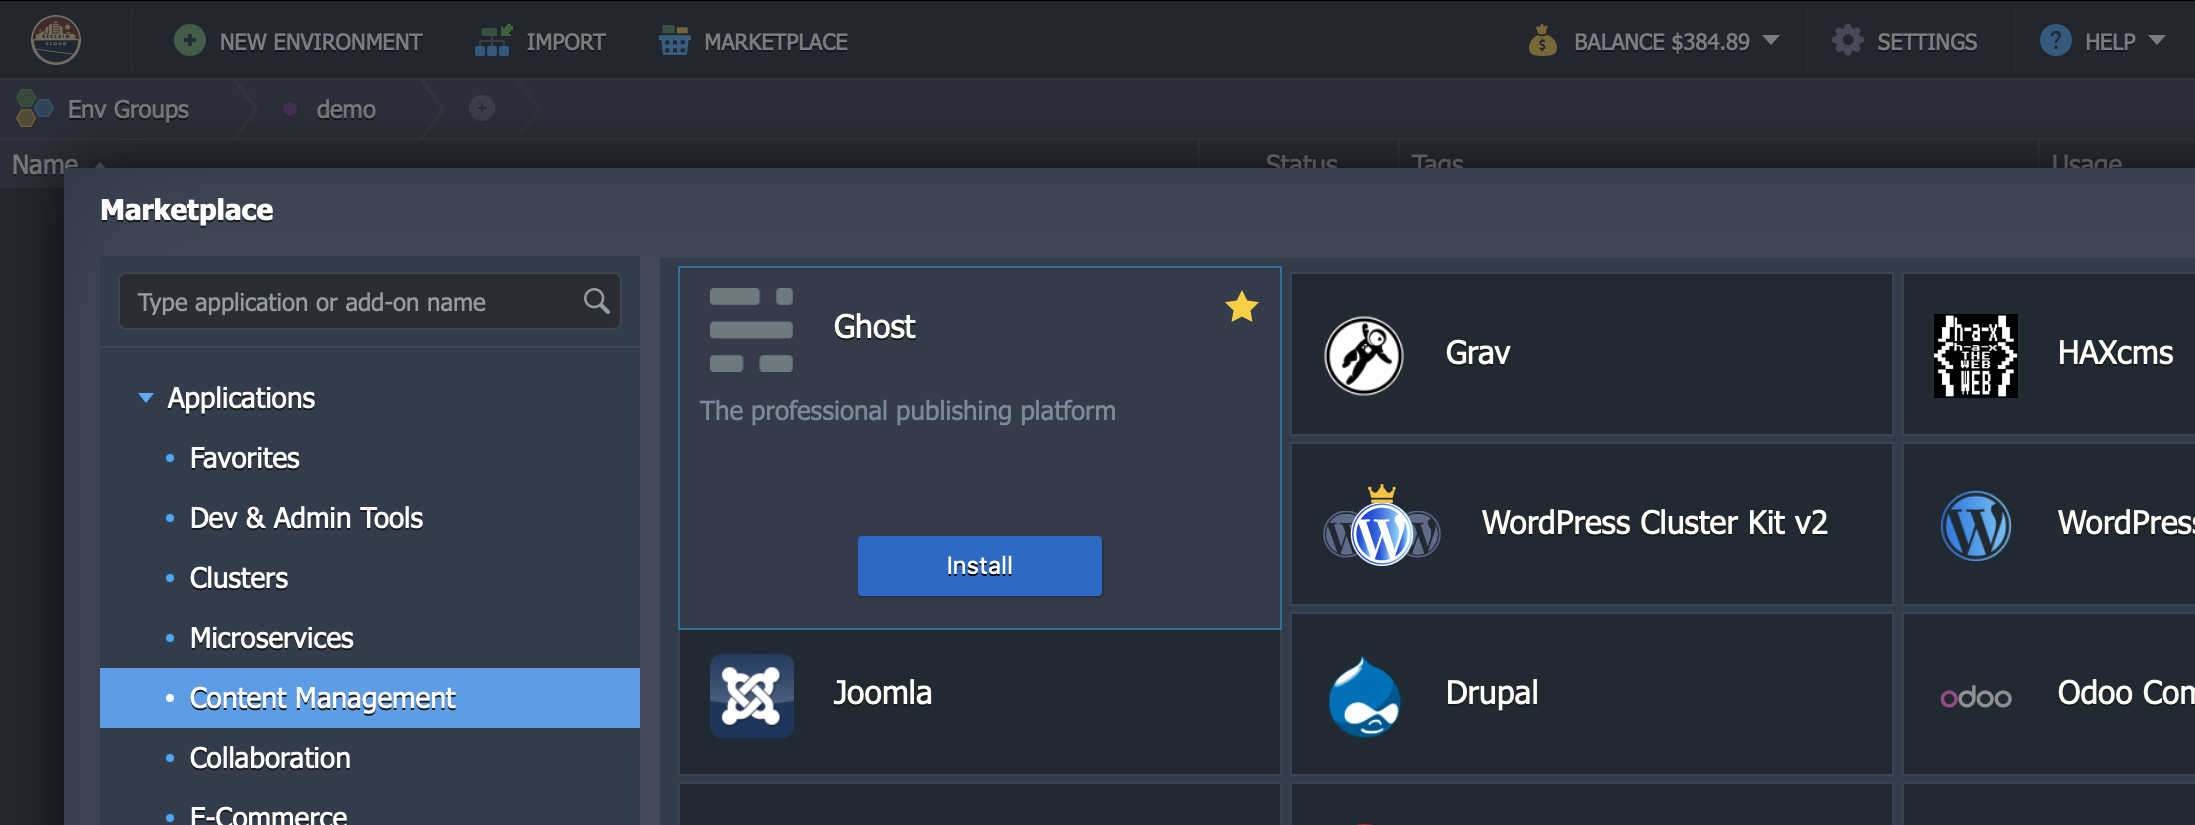Select the demo group breadcrumb
The image size is (2195, 825).
[x=346, y=109]
